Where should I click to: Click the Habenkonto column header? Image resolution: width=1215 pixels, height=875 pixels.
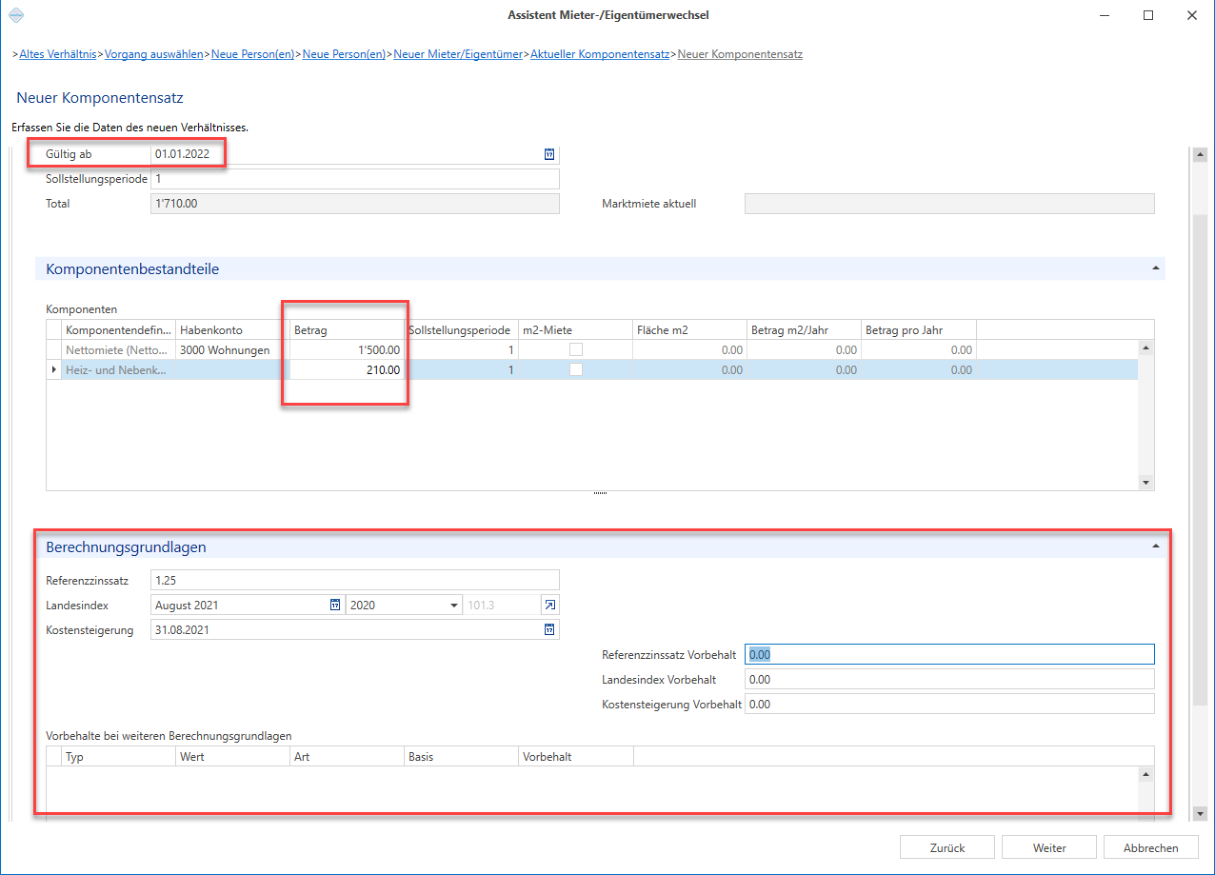pos(232,330)
